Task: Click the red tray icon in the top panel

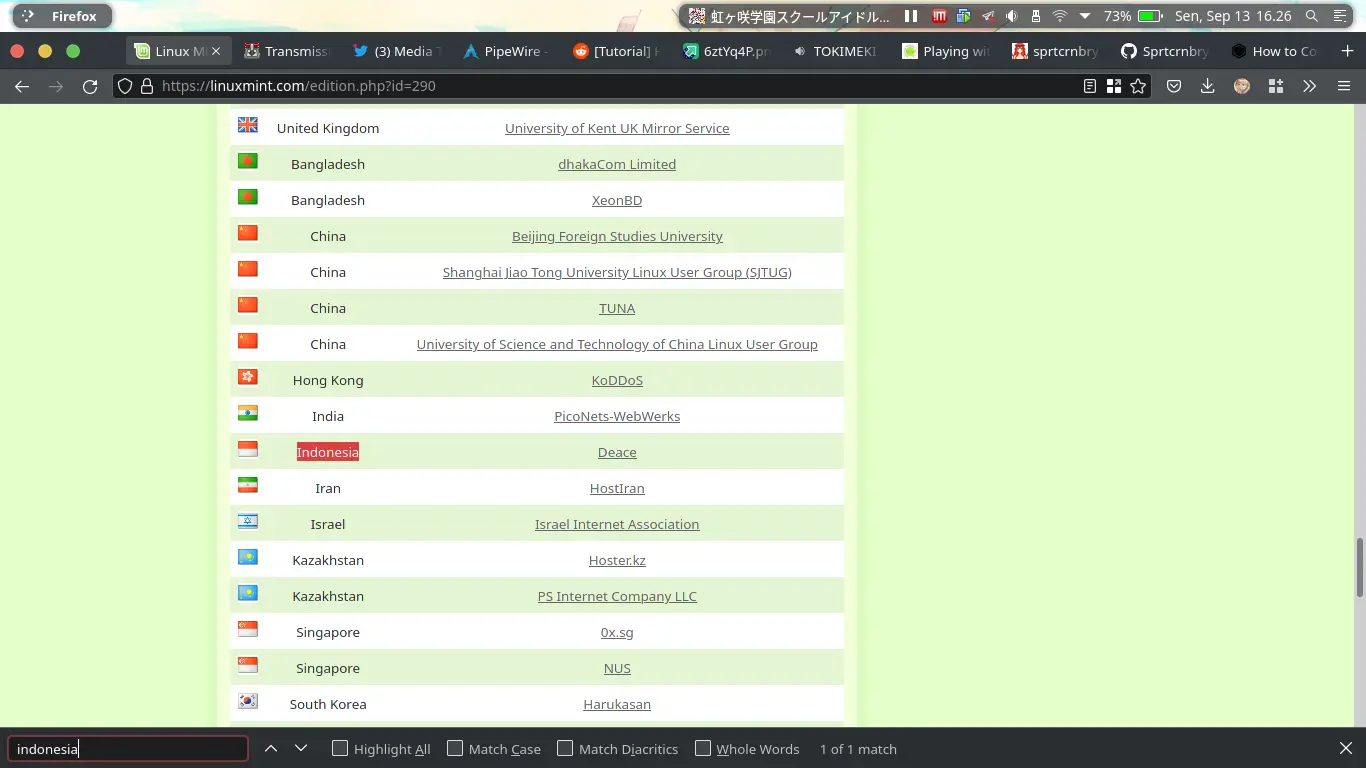Action: pos(940,16)
